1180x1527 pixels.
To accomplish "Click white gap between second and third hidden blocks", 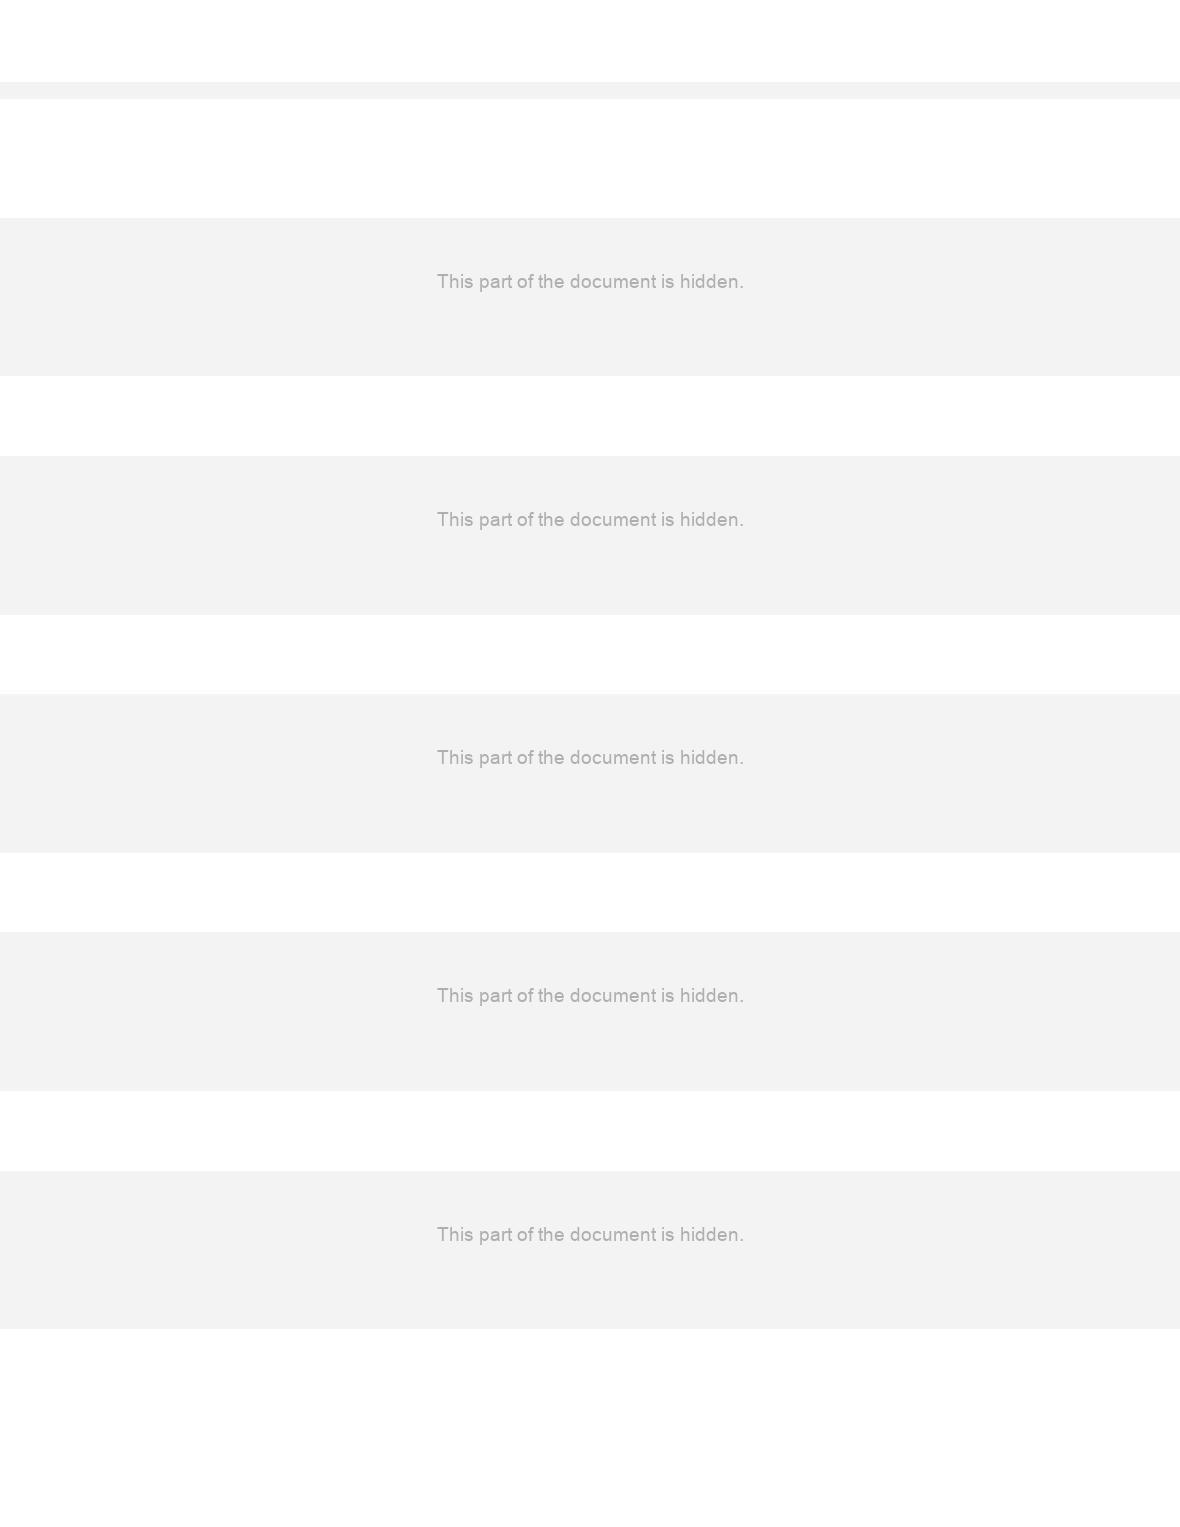I will click(x=590, y=654).
